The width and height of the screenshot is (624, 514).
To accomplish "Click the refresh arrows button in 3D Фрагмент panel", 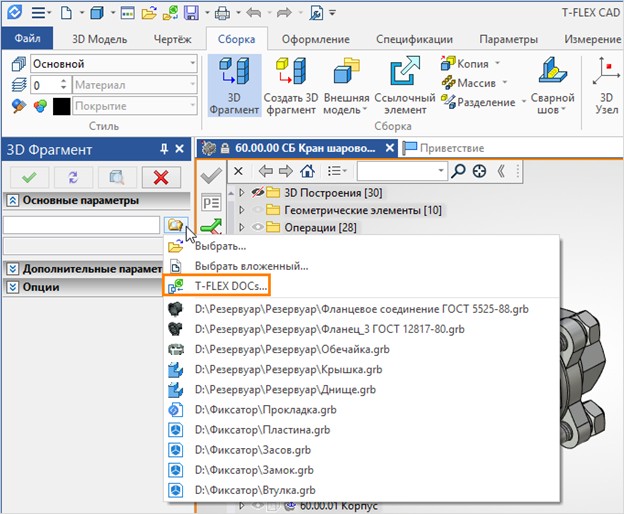I will coord(73,177).
